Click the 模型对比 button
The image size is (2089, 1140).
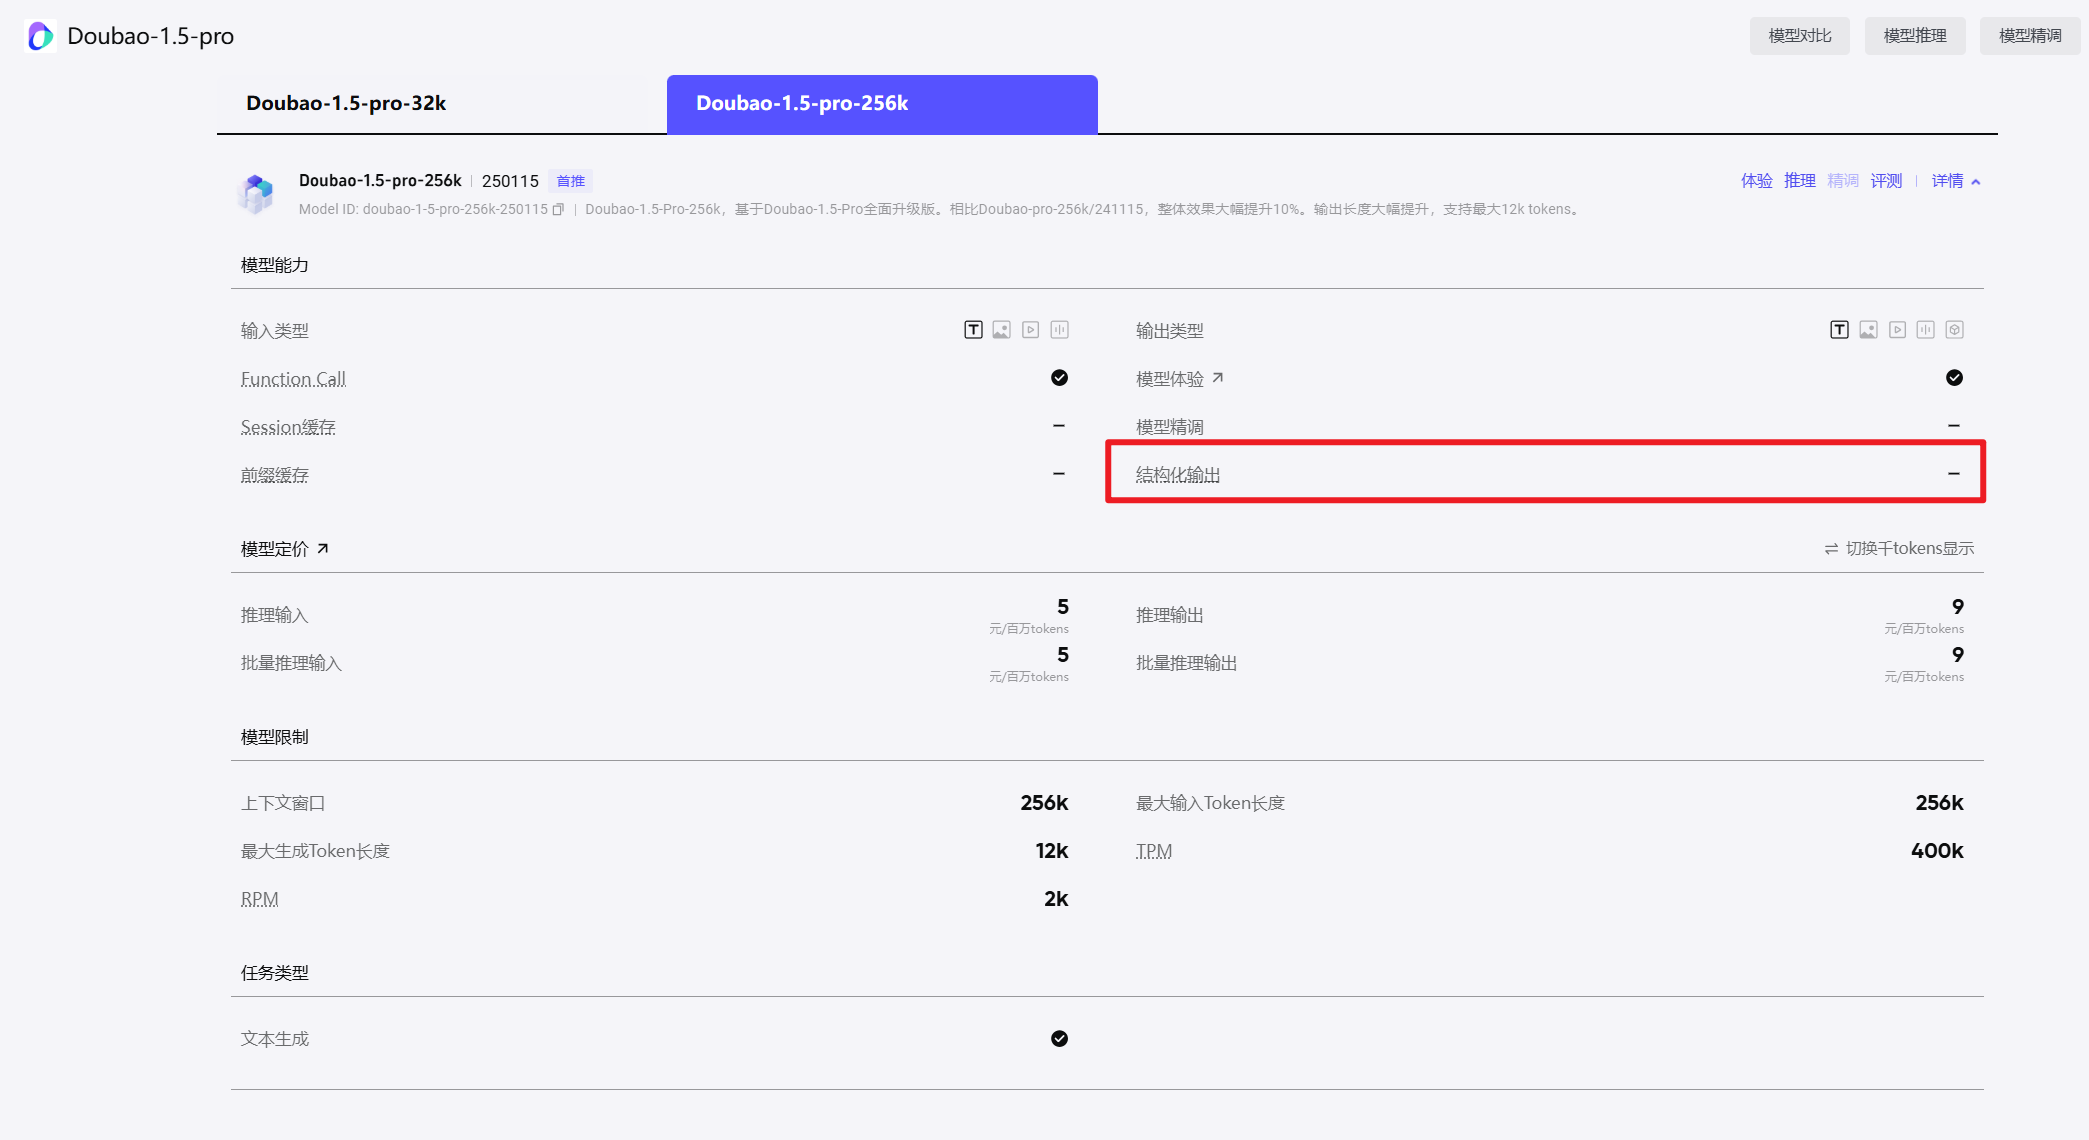tap(1799, 36)
